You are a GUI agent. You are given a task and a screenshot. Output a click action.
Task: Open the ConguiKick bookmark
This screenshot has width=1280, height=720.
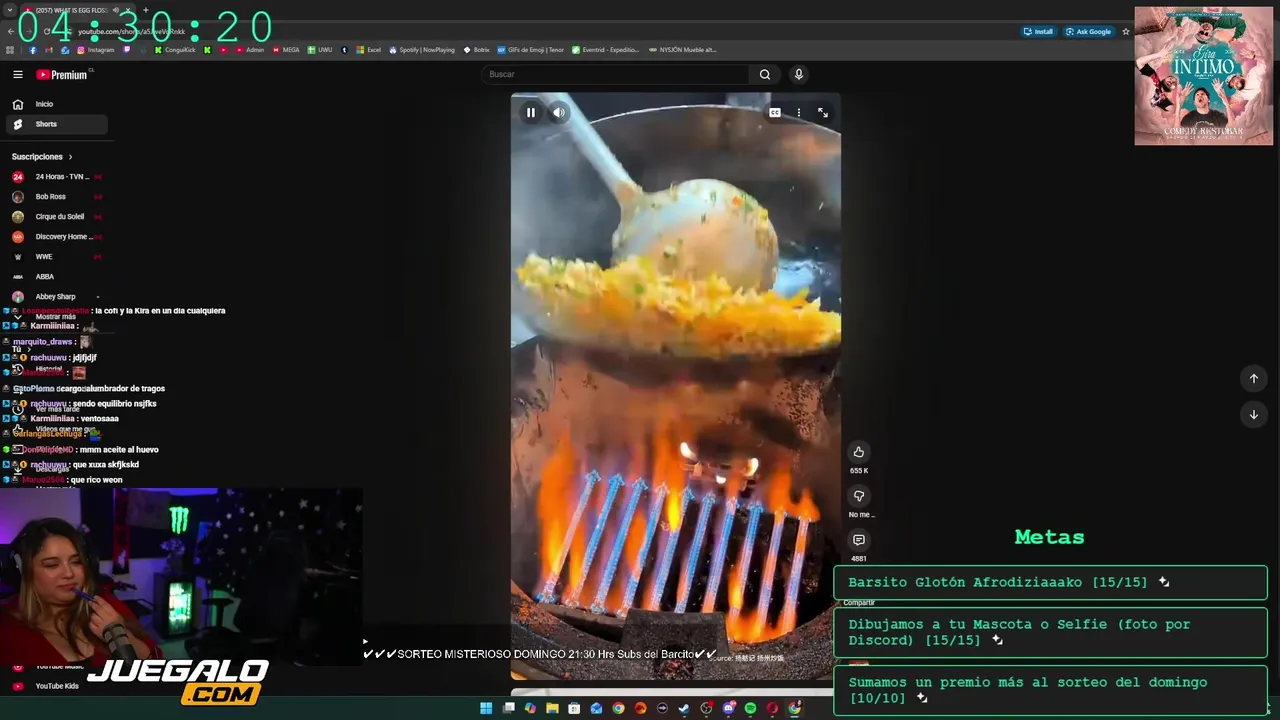pyautogui.click(x=175, y=50)
